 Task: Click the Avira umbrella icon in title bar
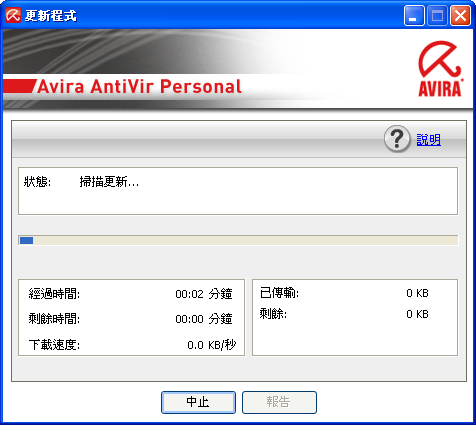(x=13, y=15)
